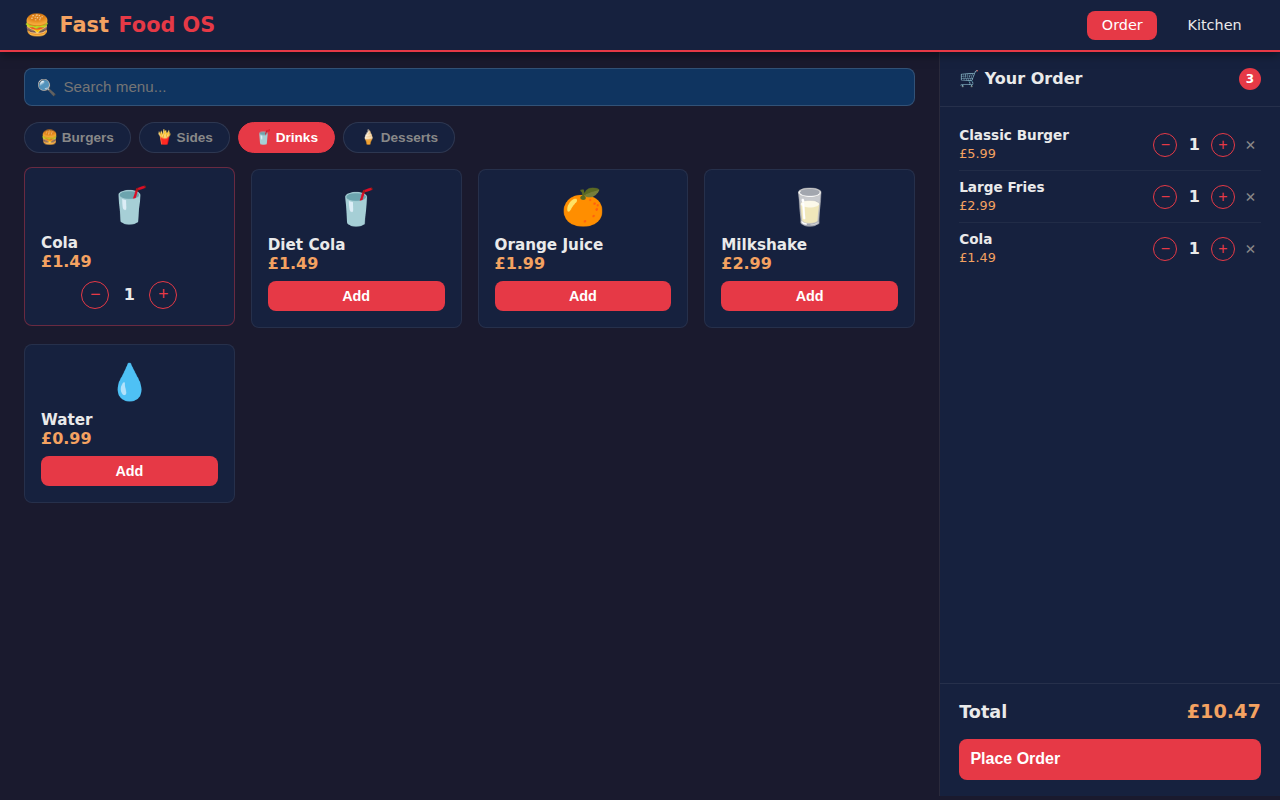Remove Large Fries from the order
The height and width of the screenshot is (800, 1280).
point(1250,197)
